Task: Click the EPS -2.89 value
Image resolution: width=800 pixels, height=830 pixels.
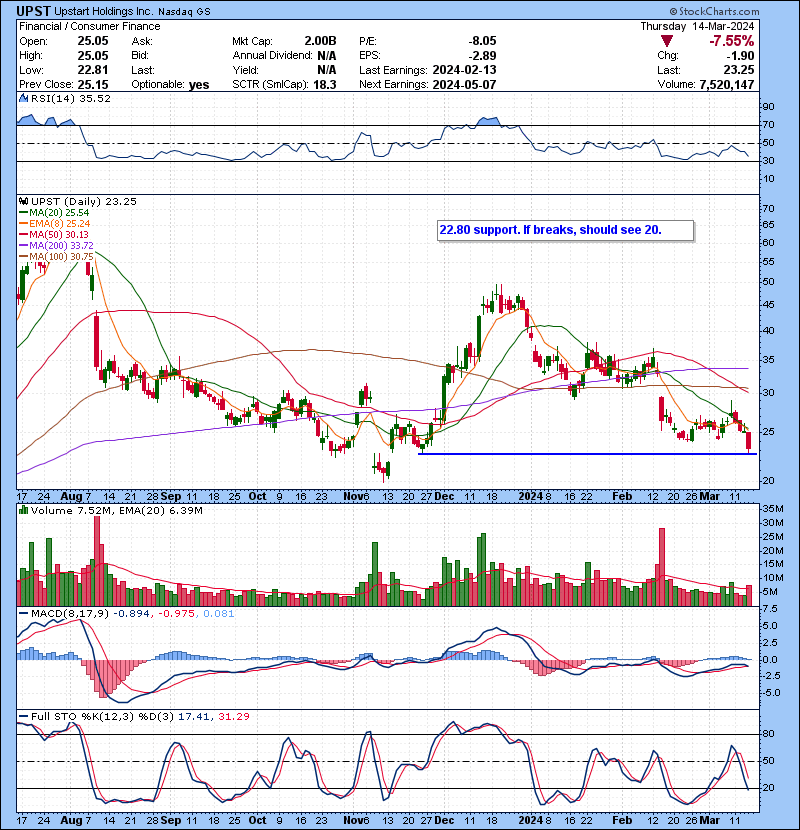Action: click(482, 55)
